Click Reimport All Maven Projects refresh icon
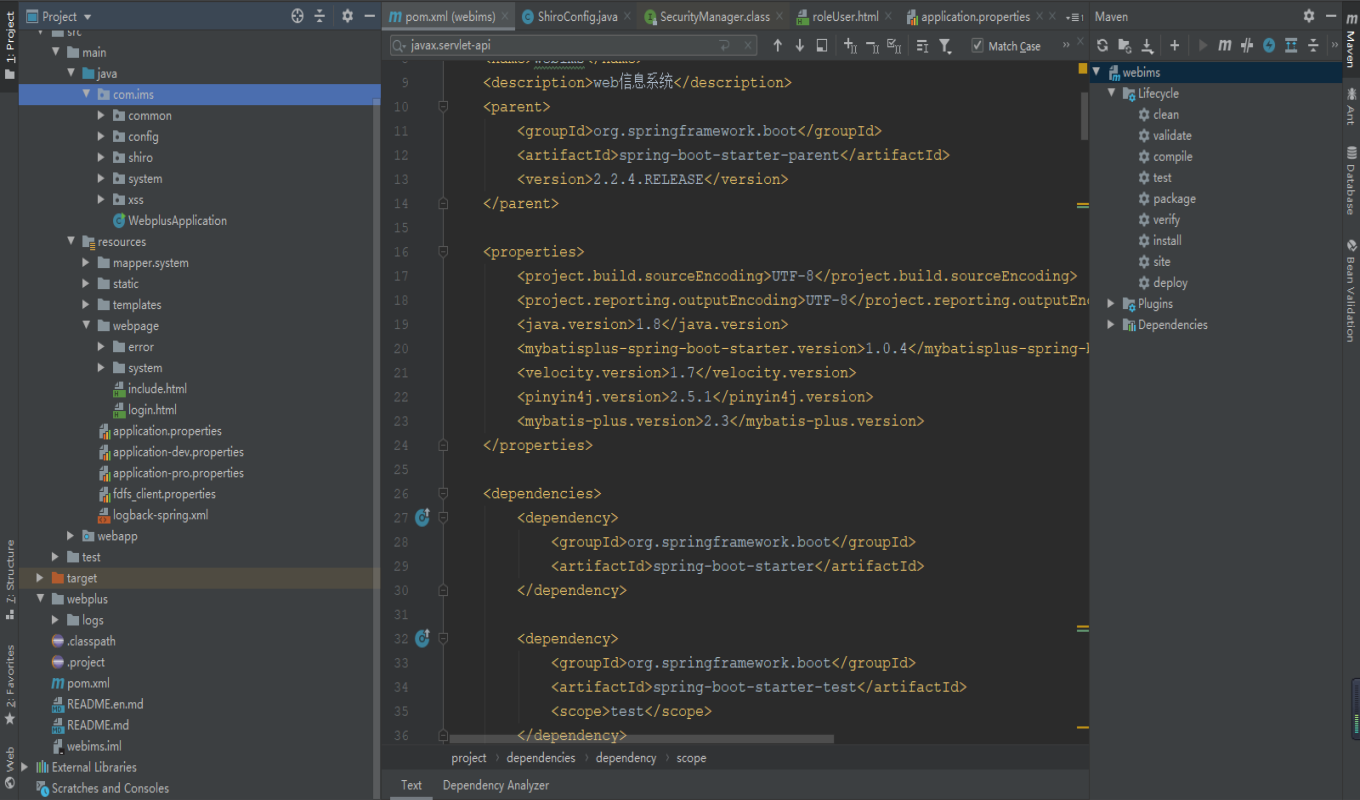 1102,45
